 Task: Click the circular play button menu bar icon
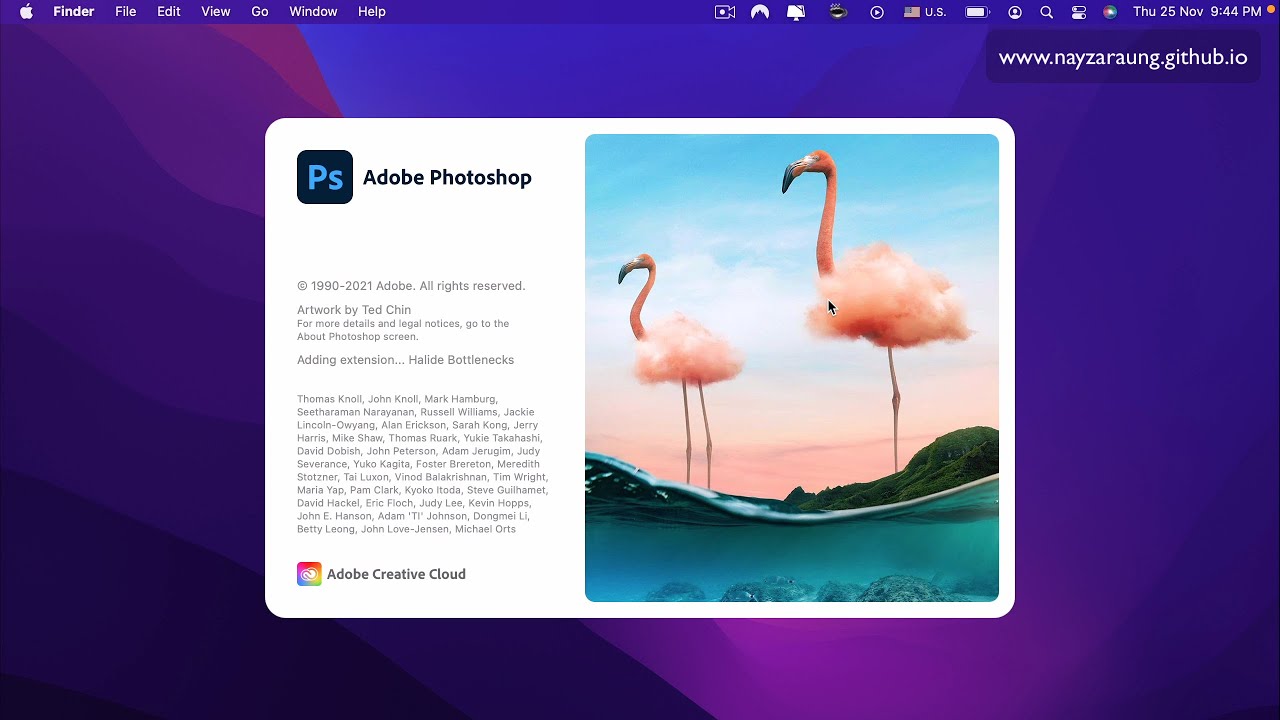click(877, 12)
